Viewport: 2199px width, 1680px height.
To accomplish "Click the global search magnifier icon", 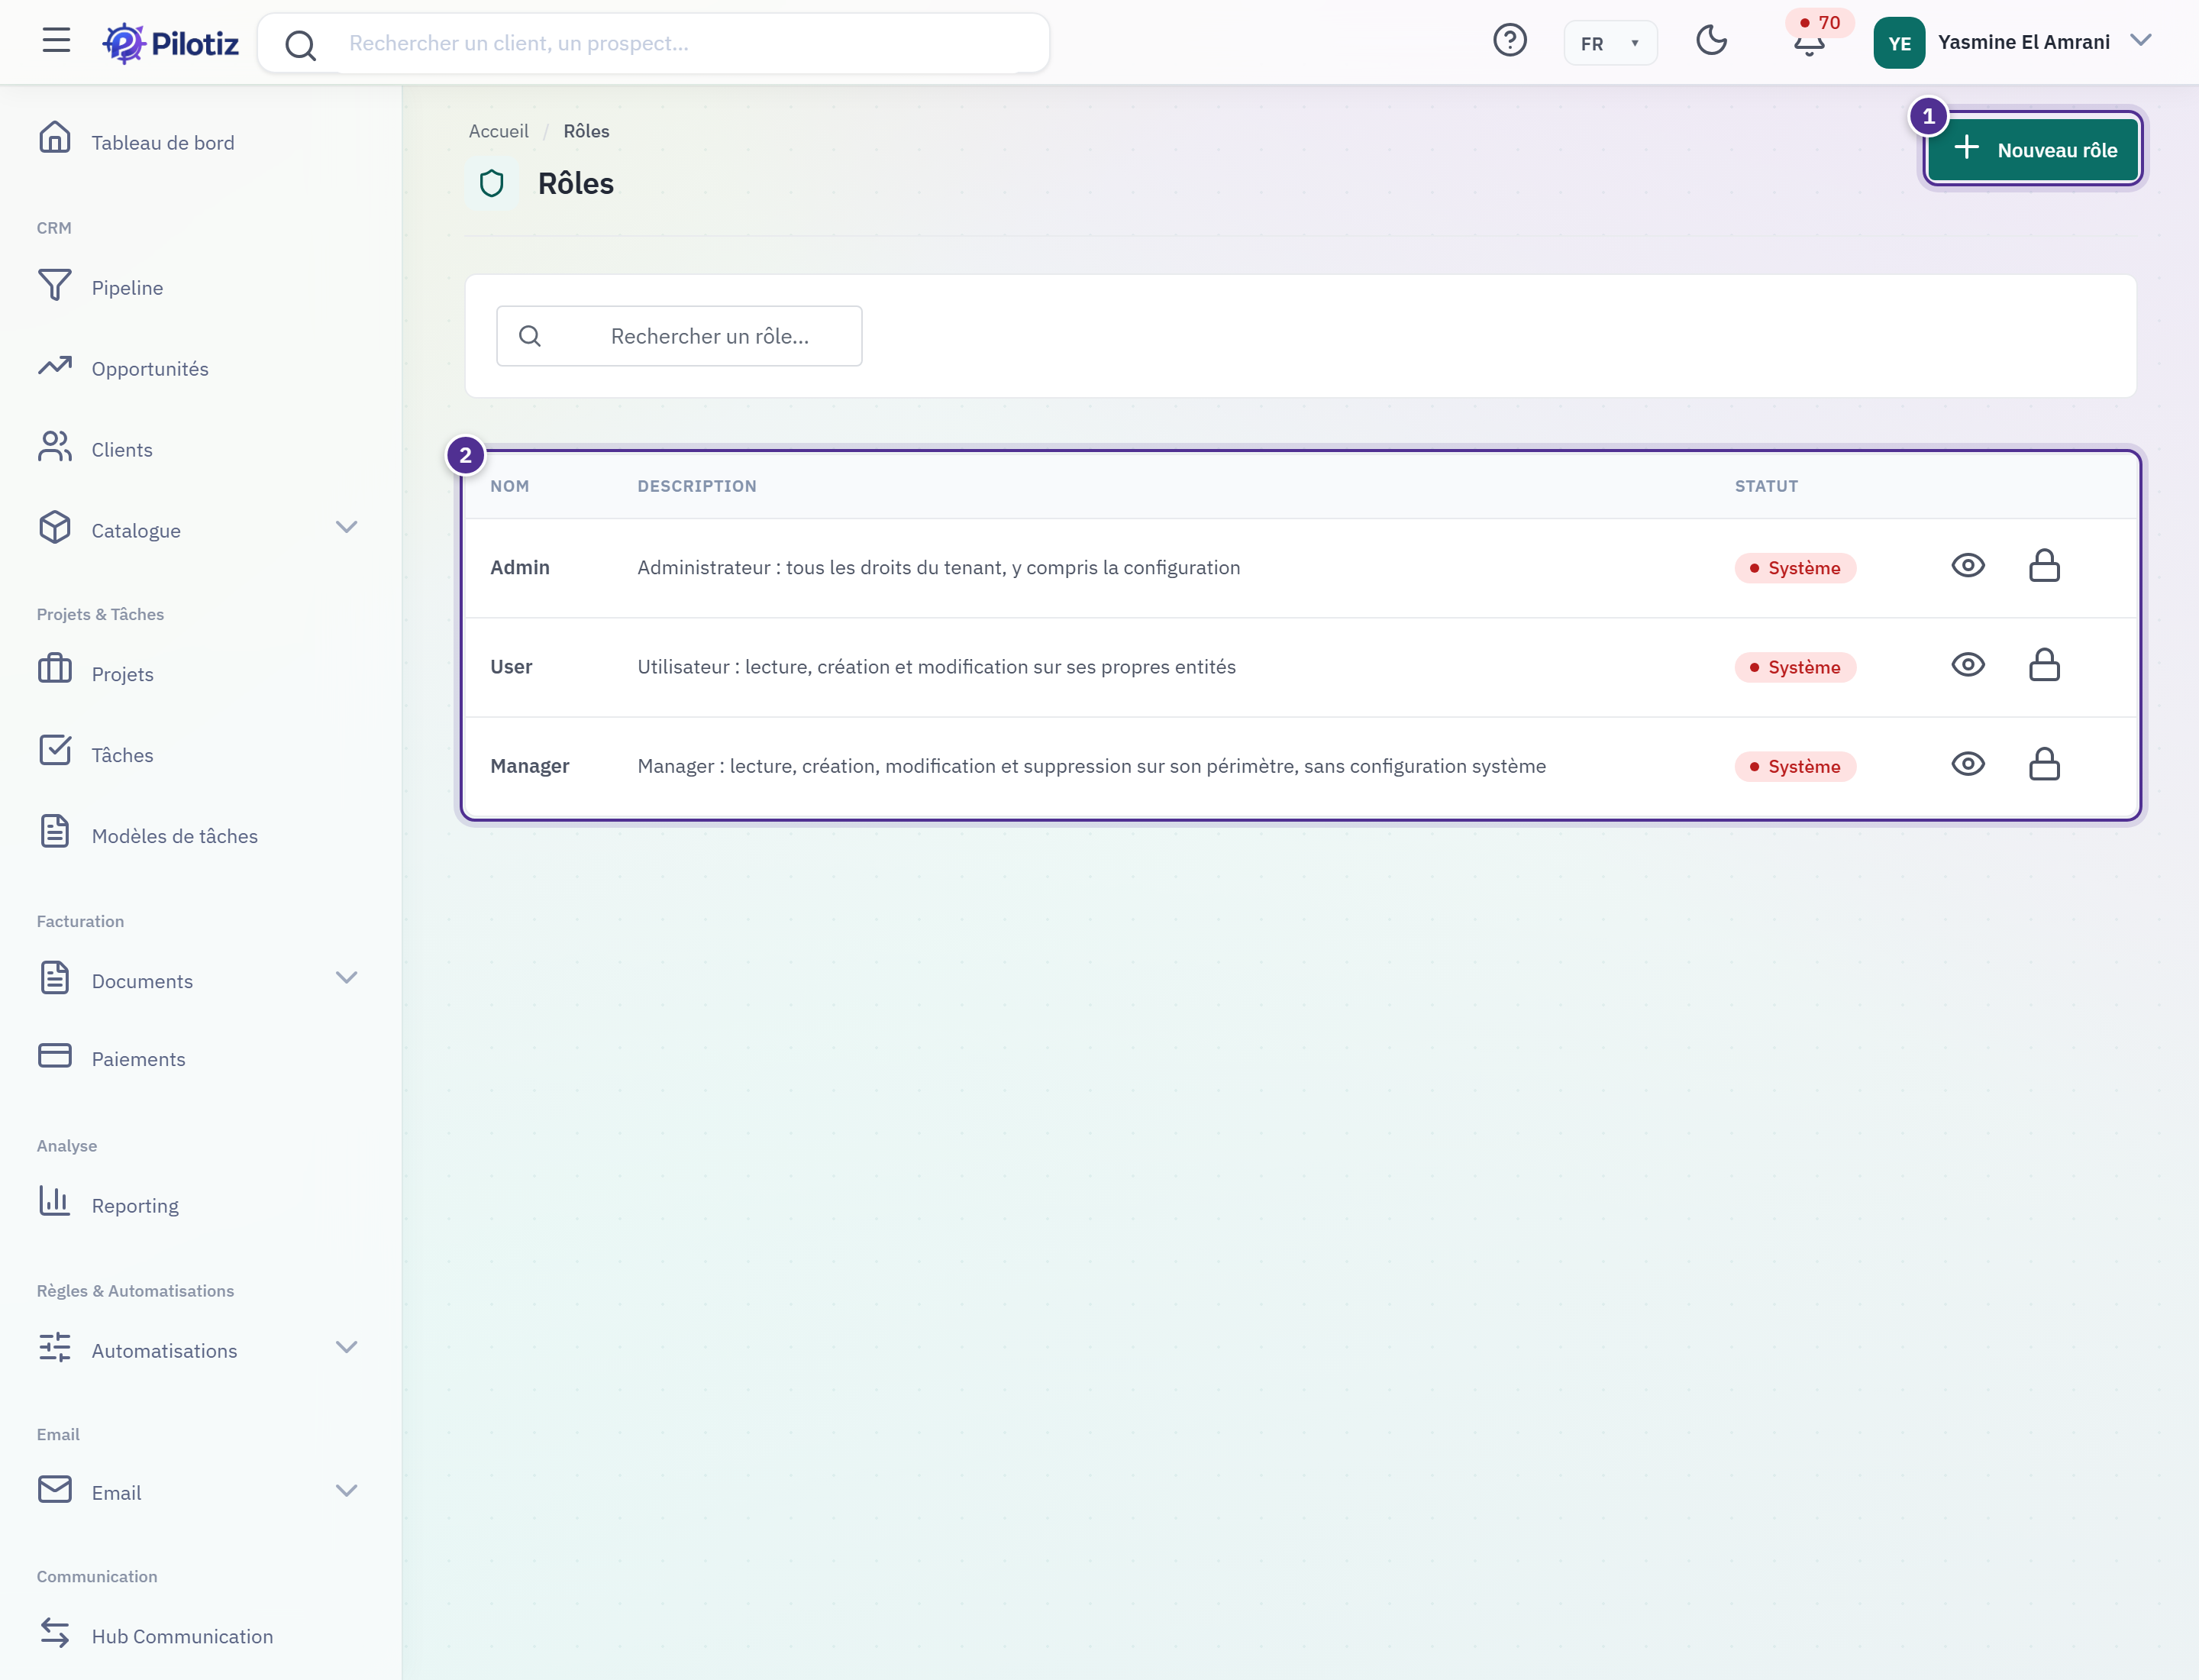I will [300, 44].
